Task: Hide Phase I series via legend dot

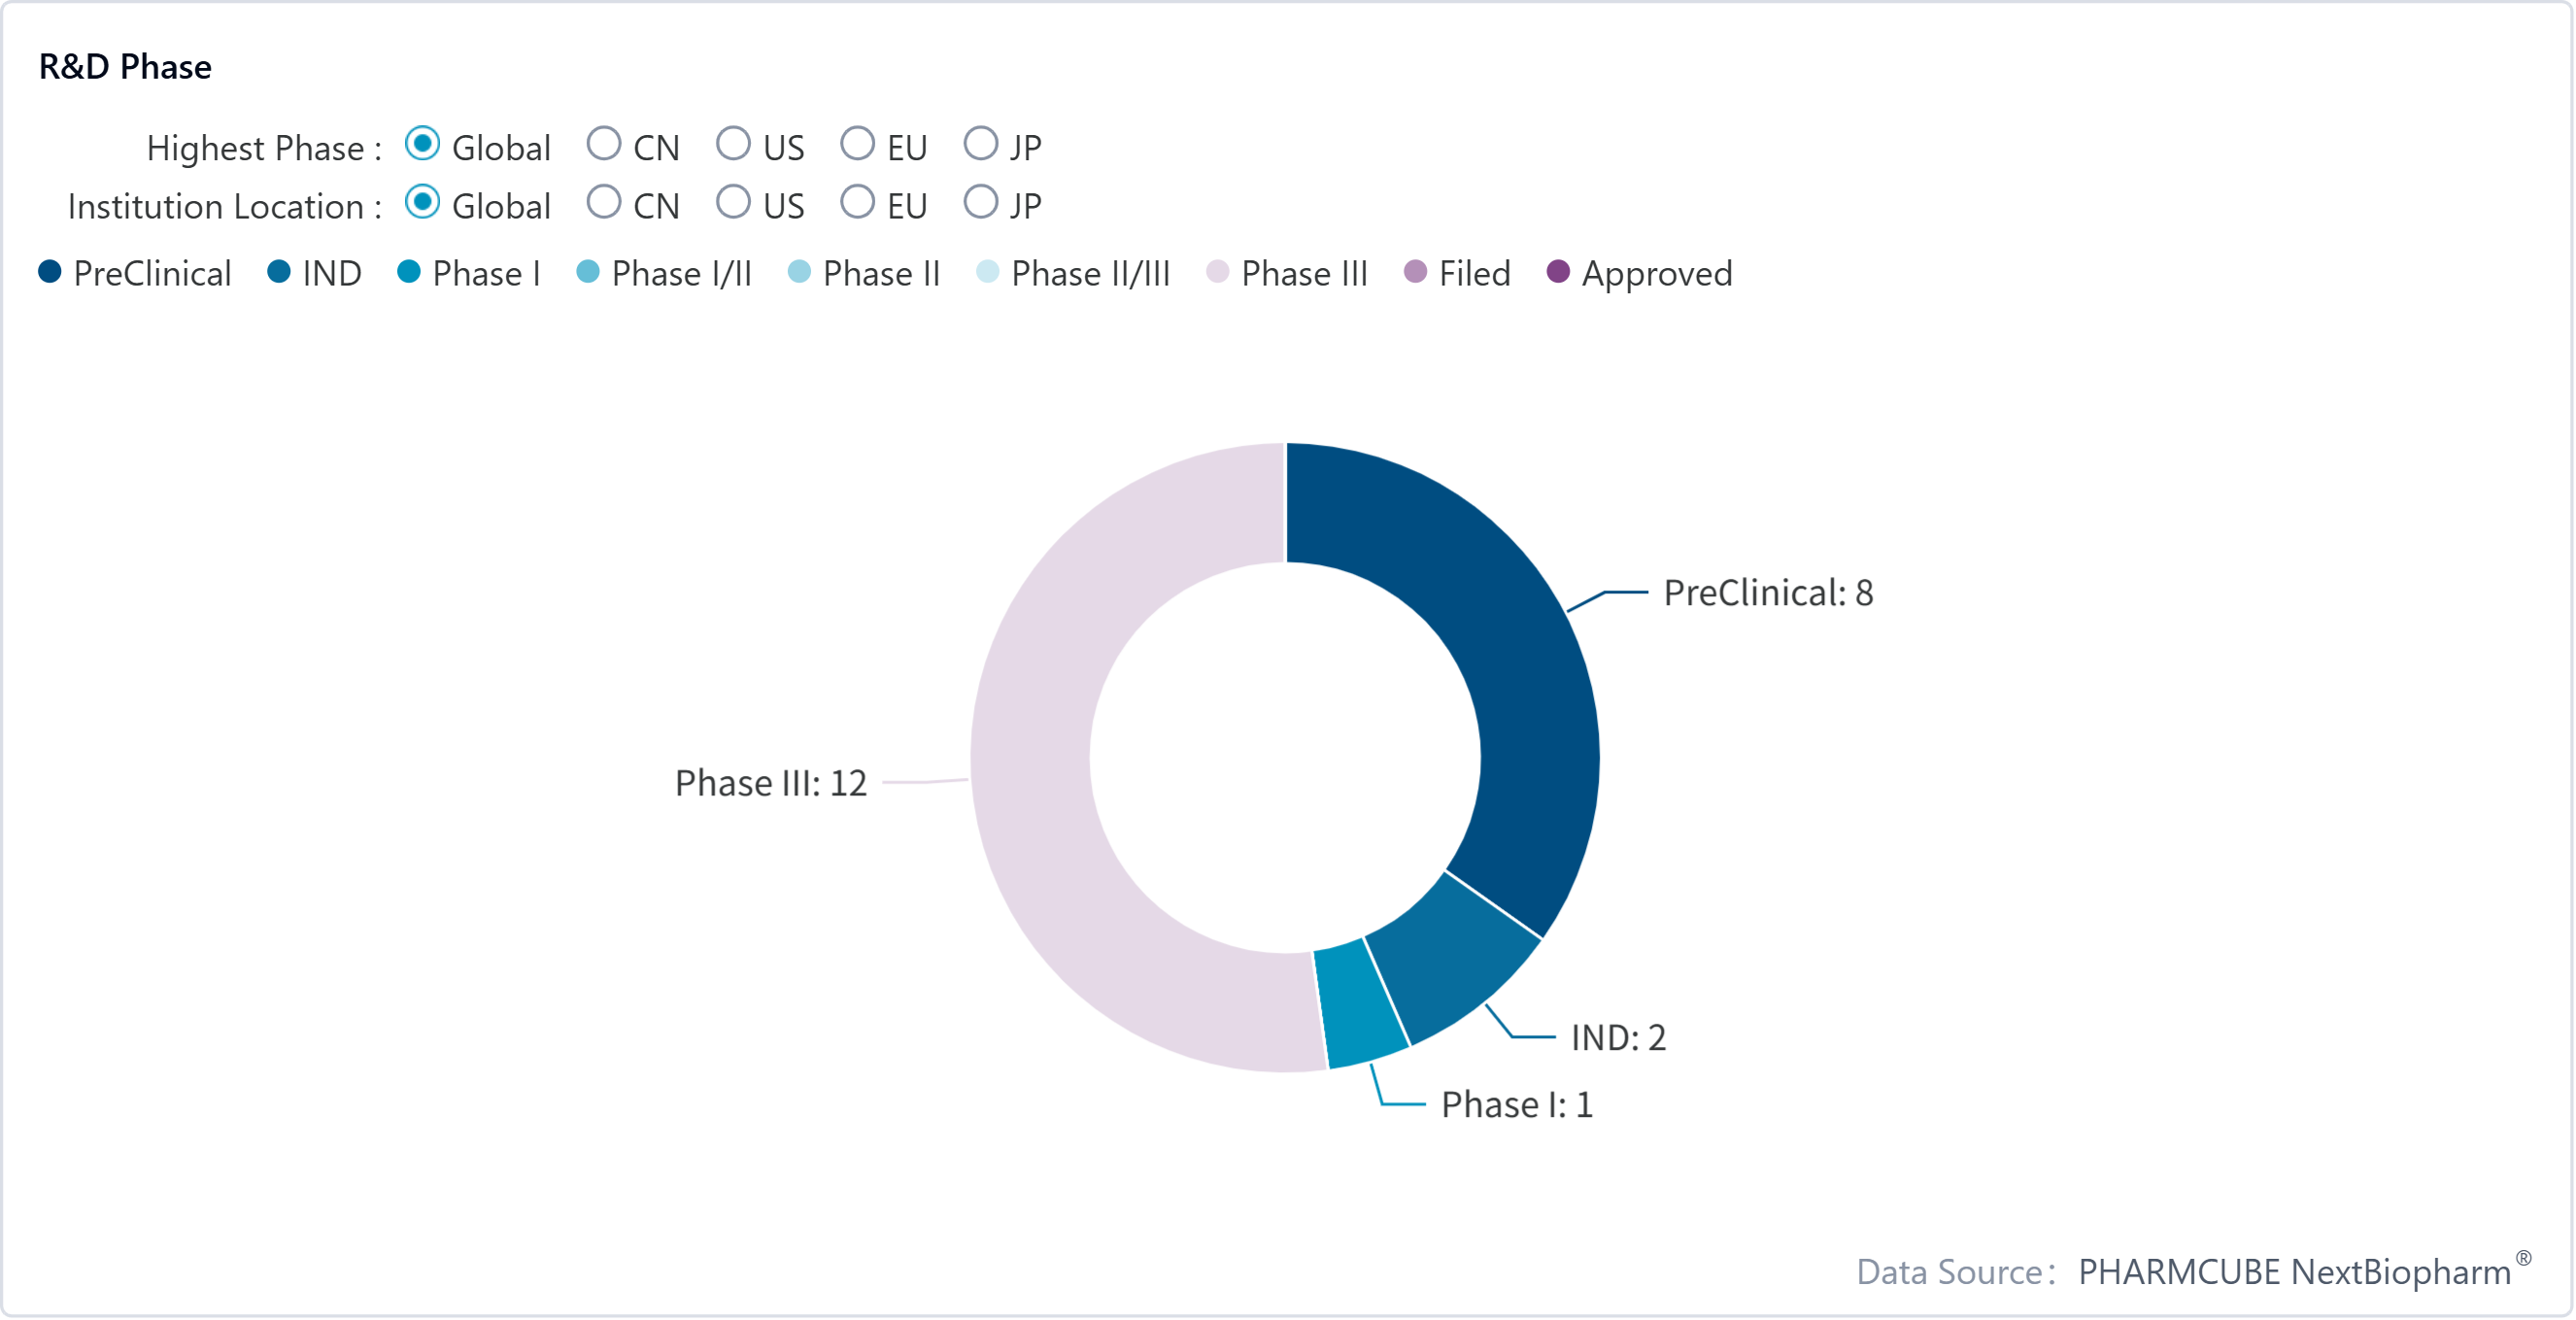Action: point(408,272)
